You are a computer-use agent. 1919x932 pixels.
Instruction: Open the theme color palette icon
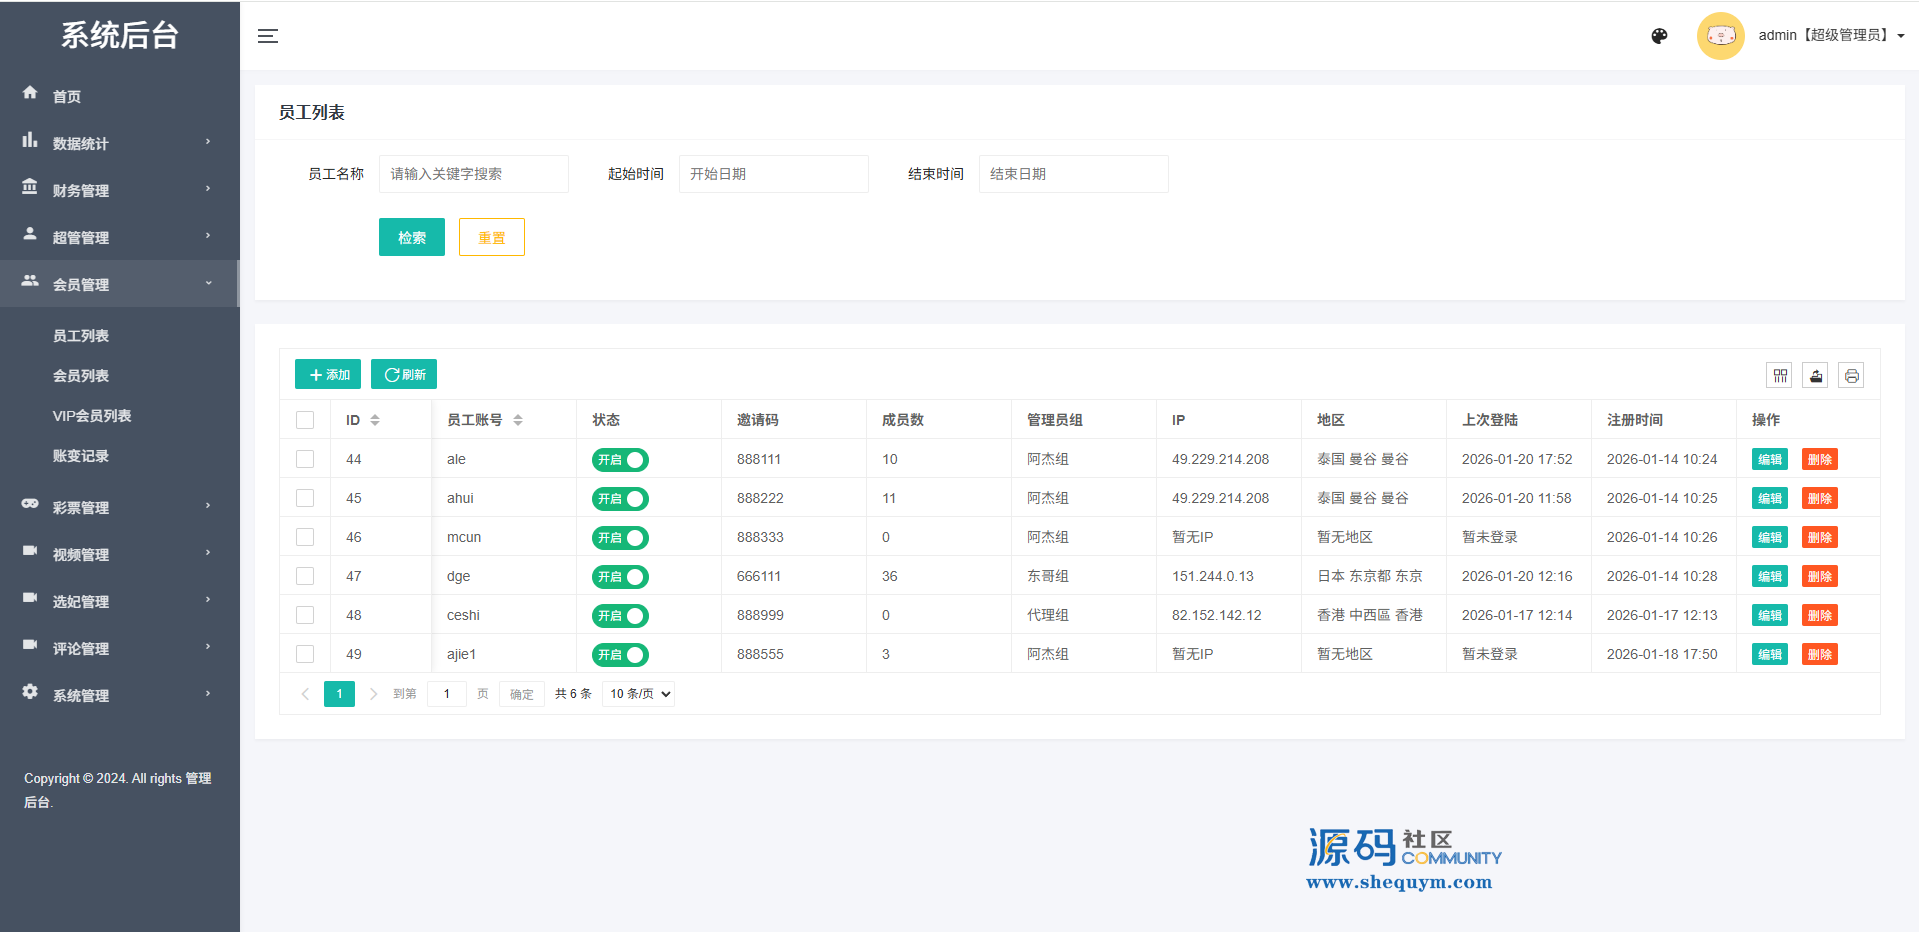point(1659,36)
